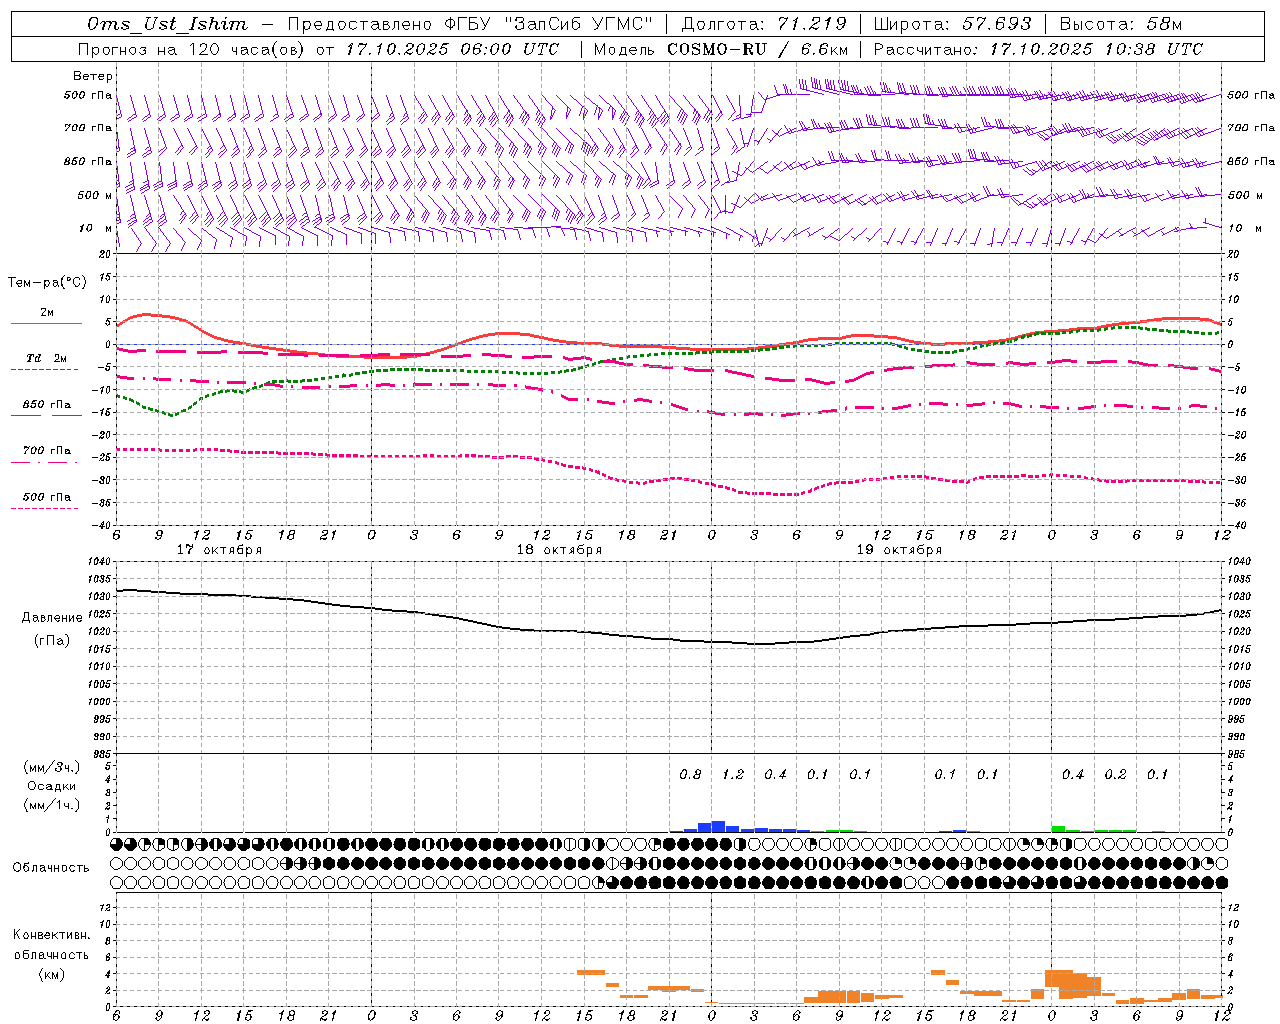
Task: Click the (км) convective height unit label
Action: coord(51,974)
